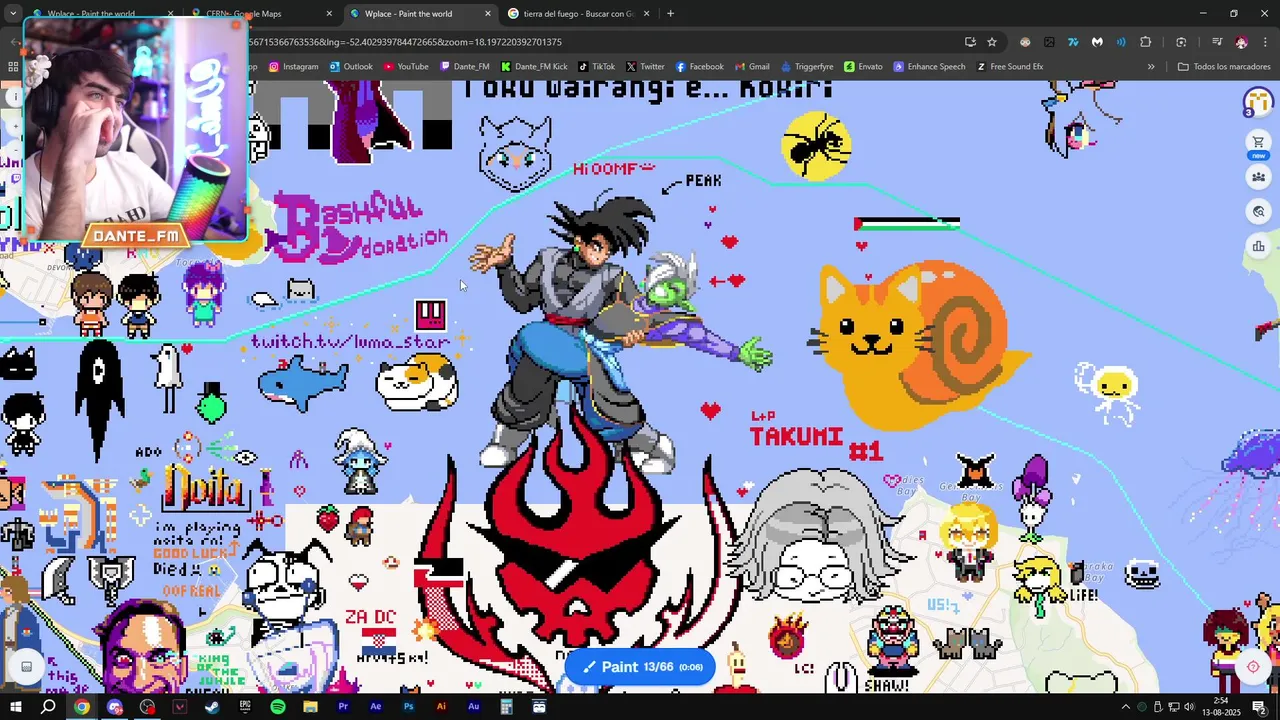
Task: Close the tierra del fuego tab
Action: click(646, 14)
